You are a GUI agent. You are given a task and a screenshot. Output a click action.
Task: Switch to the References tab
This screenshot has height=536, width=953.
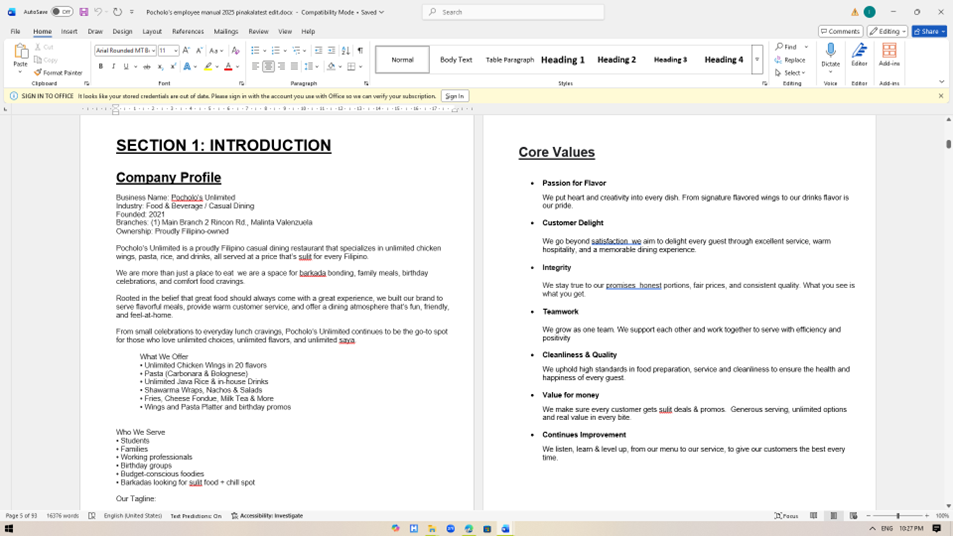(x=188, y=32)
